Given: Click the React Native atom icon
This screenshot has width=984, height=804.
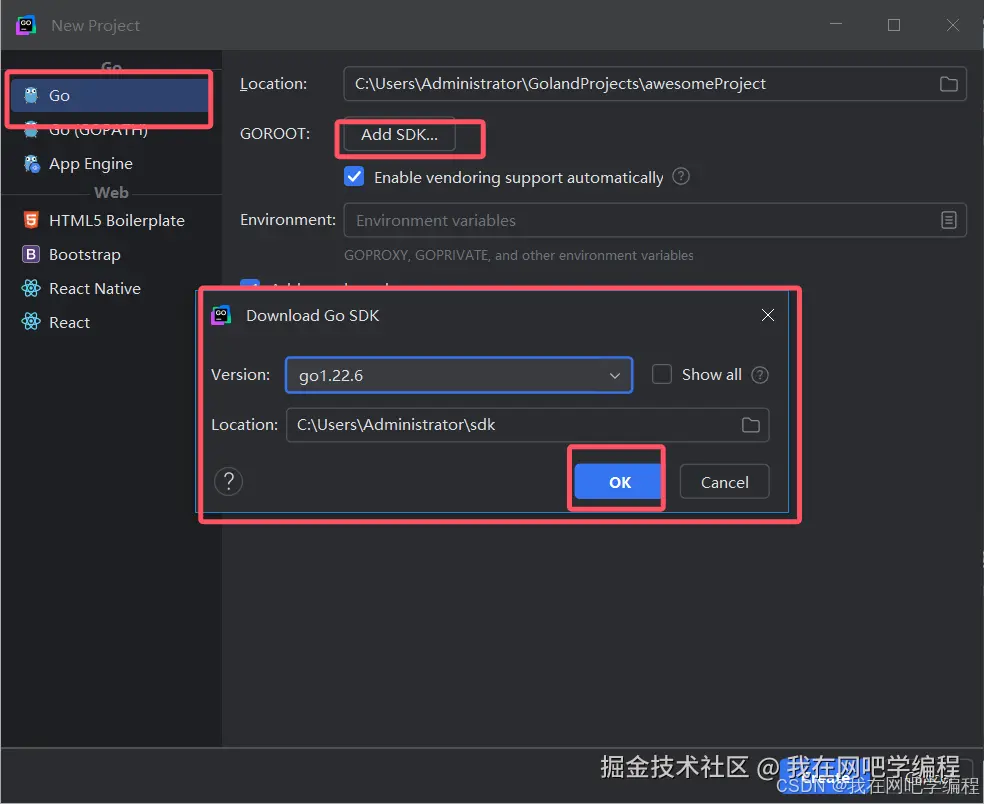Looking at the screenshot, I should point(31,288).
